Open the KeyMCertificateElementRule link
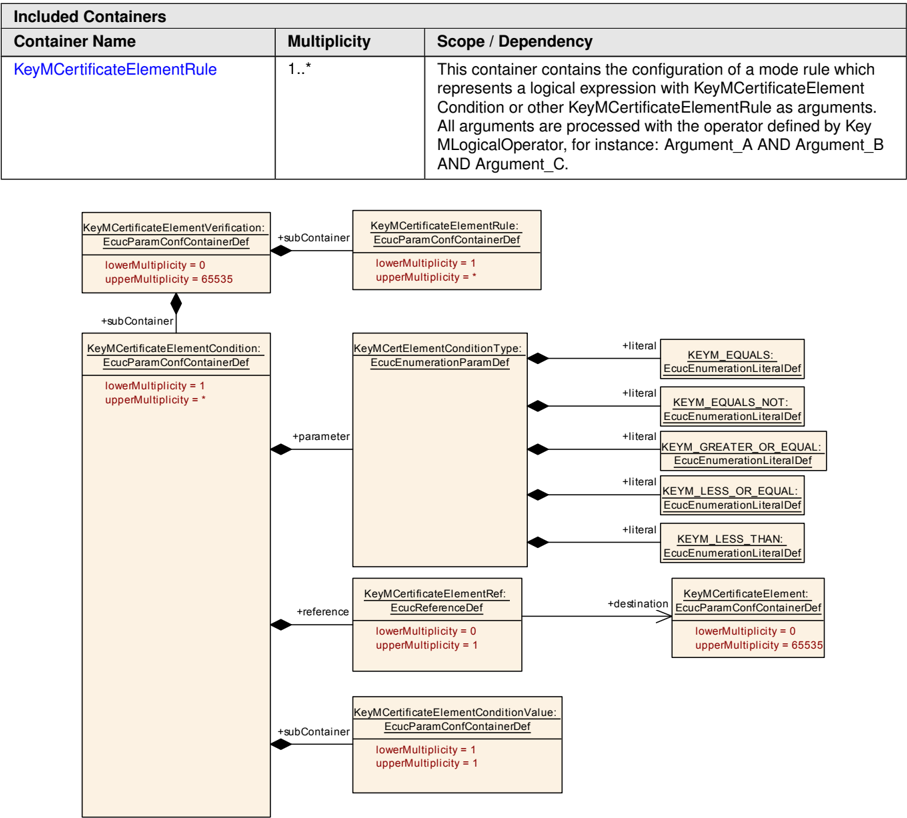The width and height of the screenshot is (907, 818). 115,69
